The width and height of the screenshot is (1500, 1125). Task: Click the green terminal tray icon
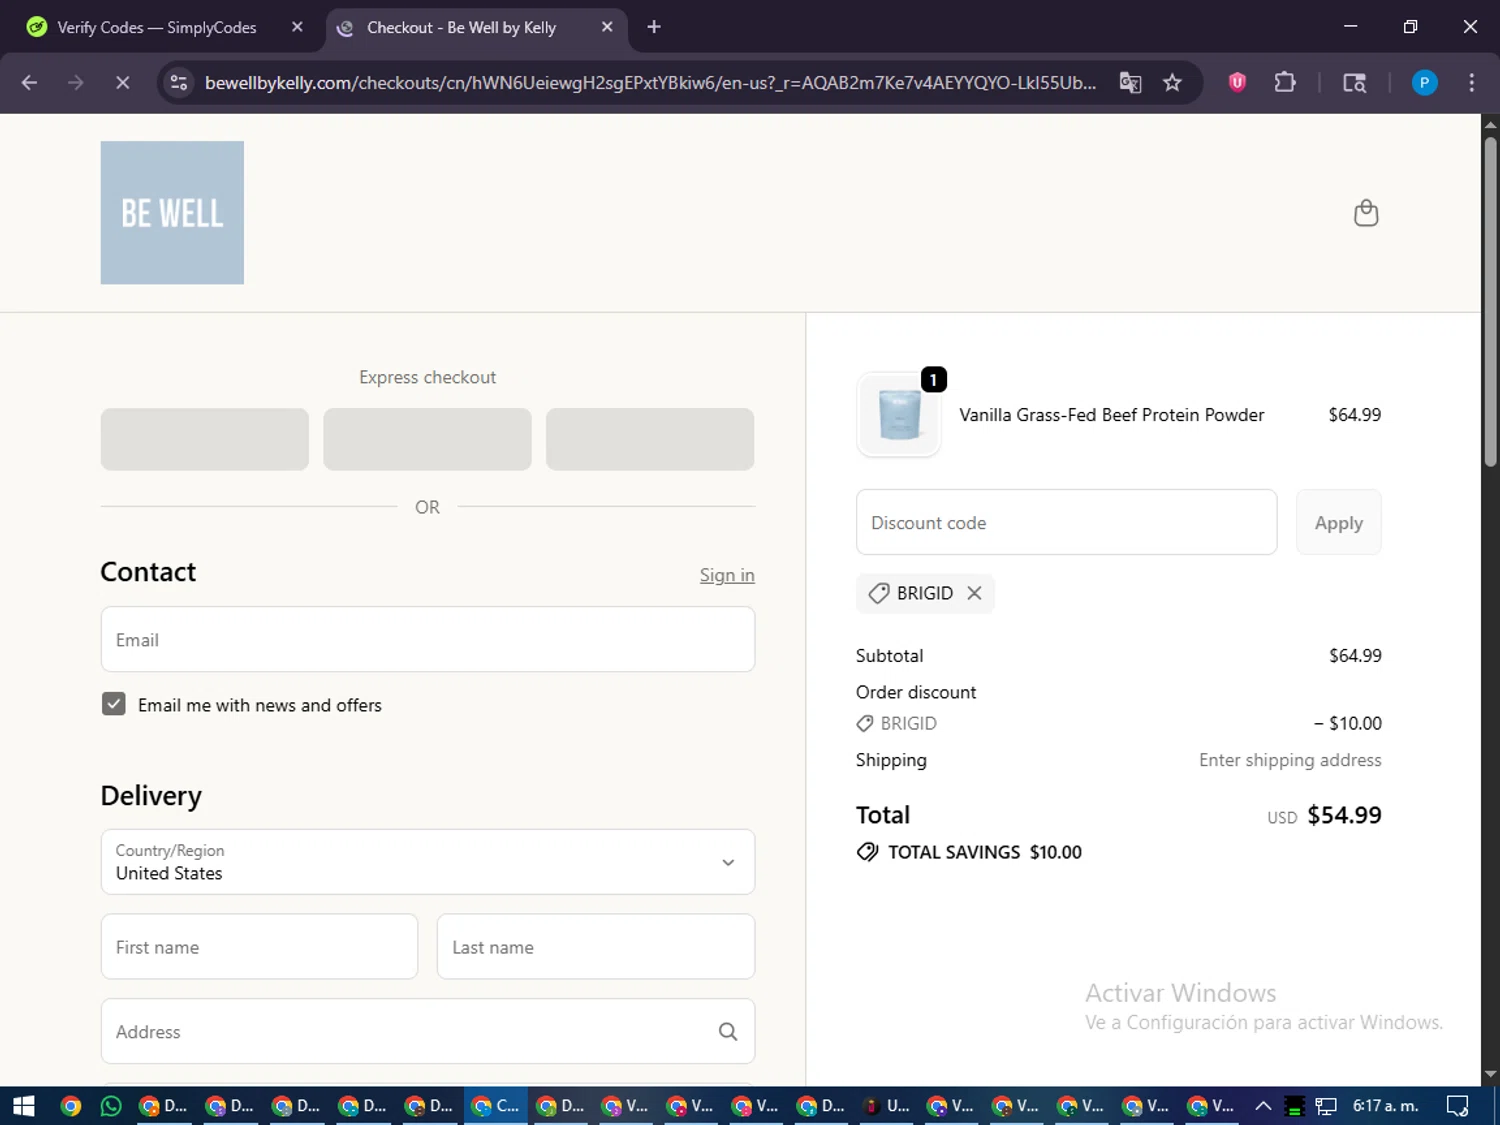pyautogui.click(x=1294, y=1106)
